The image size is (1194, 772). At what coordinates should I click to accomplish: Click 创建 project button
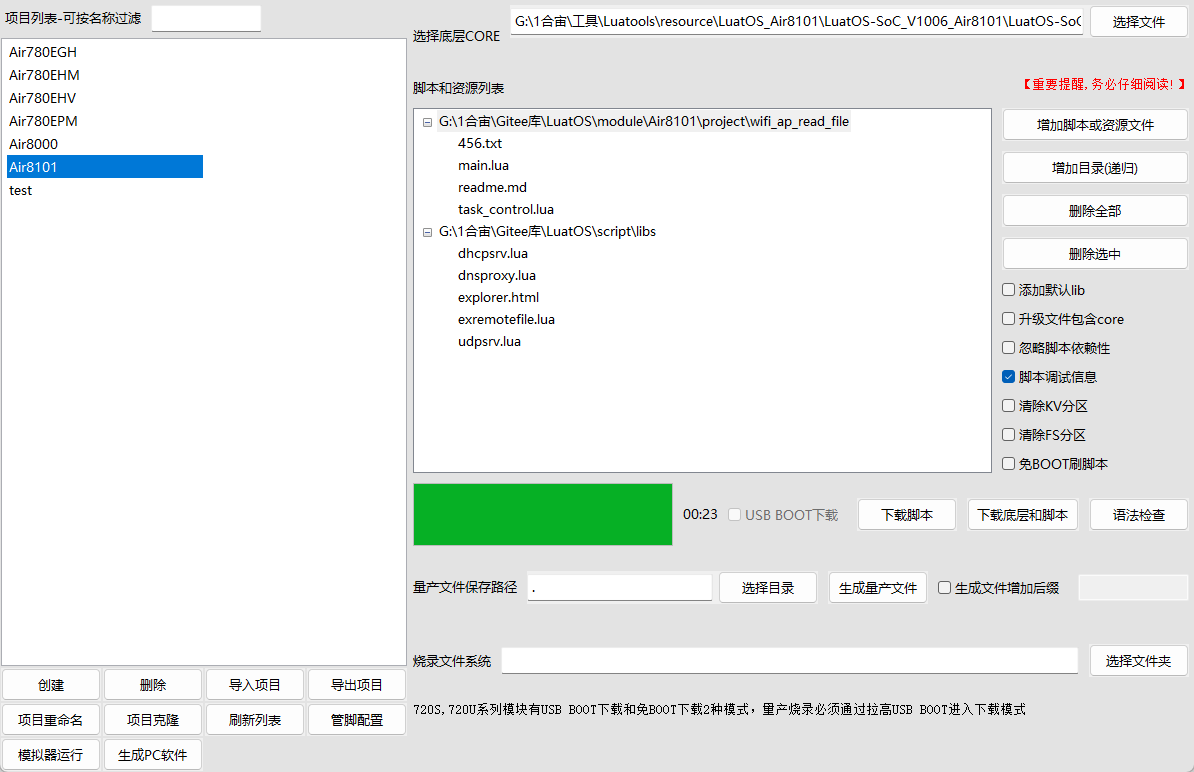point(51,685)
